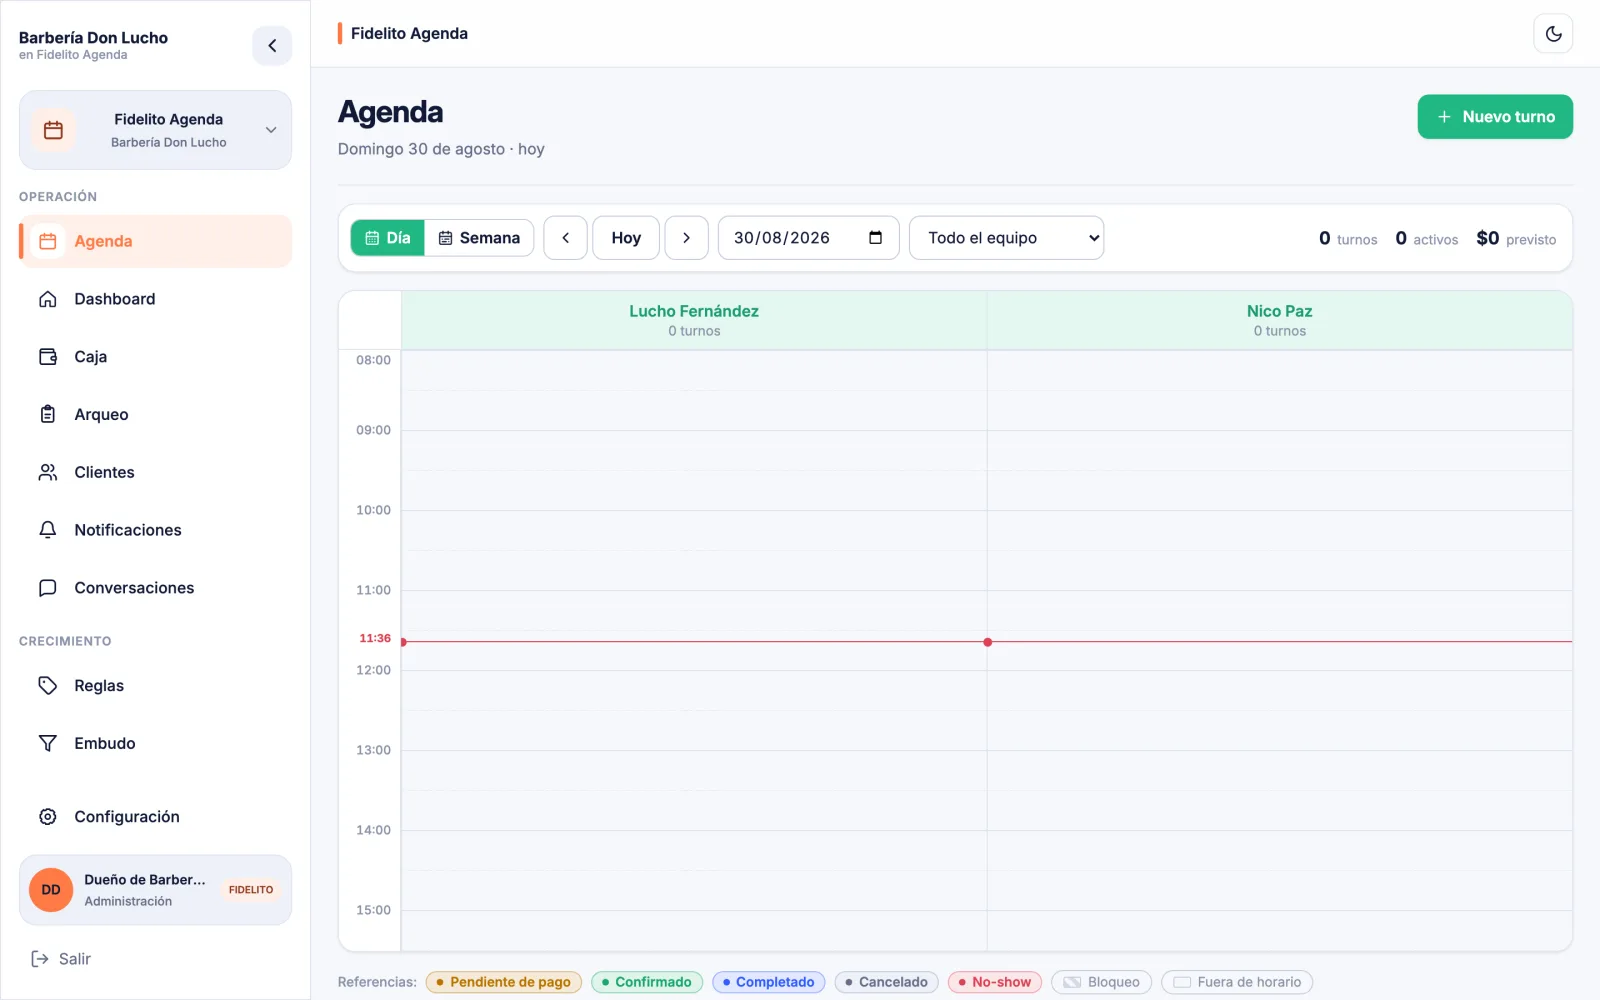Click the Nico Paz column header
Screen dimensions: 1600x1000
click(1279, 320)
